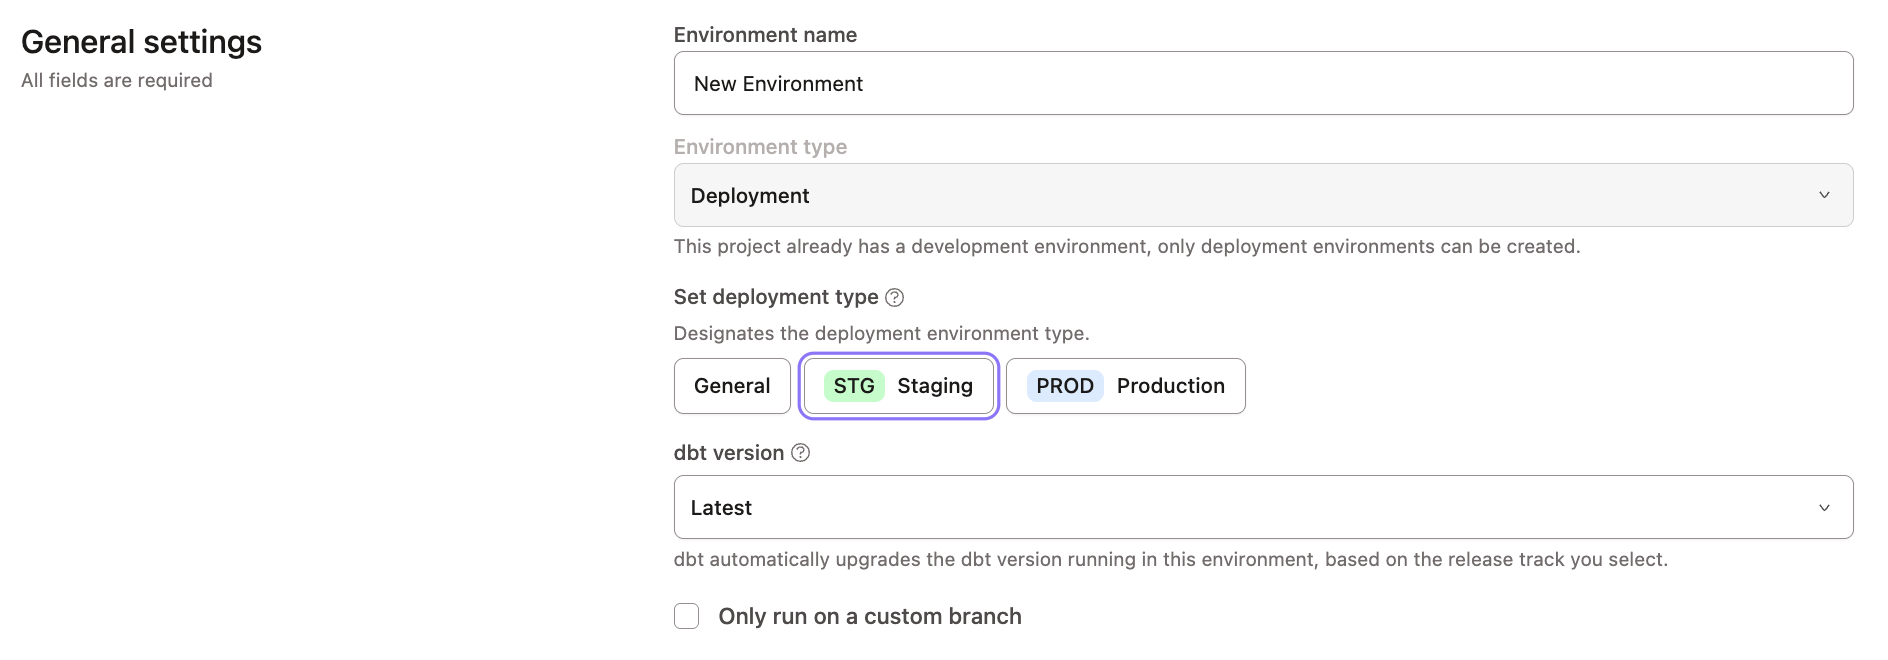Expand the dbt version dropdown showing Latest

pos(1262,508)
